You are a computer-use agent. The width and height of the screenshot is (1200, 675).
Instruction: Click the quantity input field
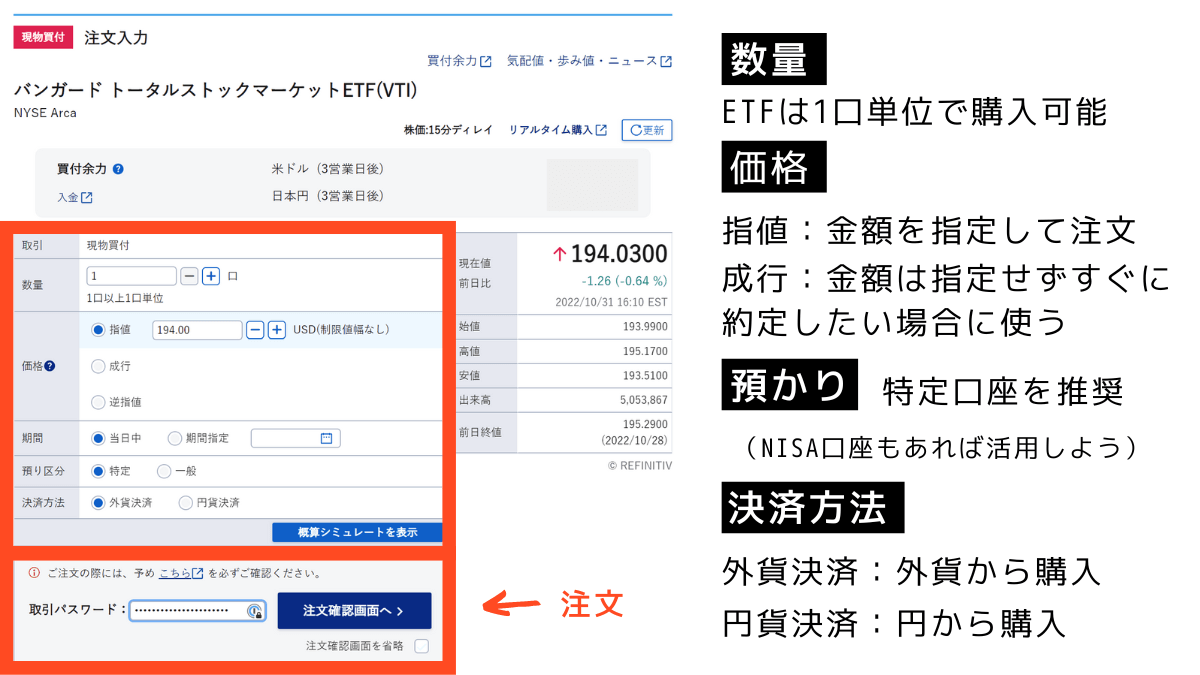[131, 276]
